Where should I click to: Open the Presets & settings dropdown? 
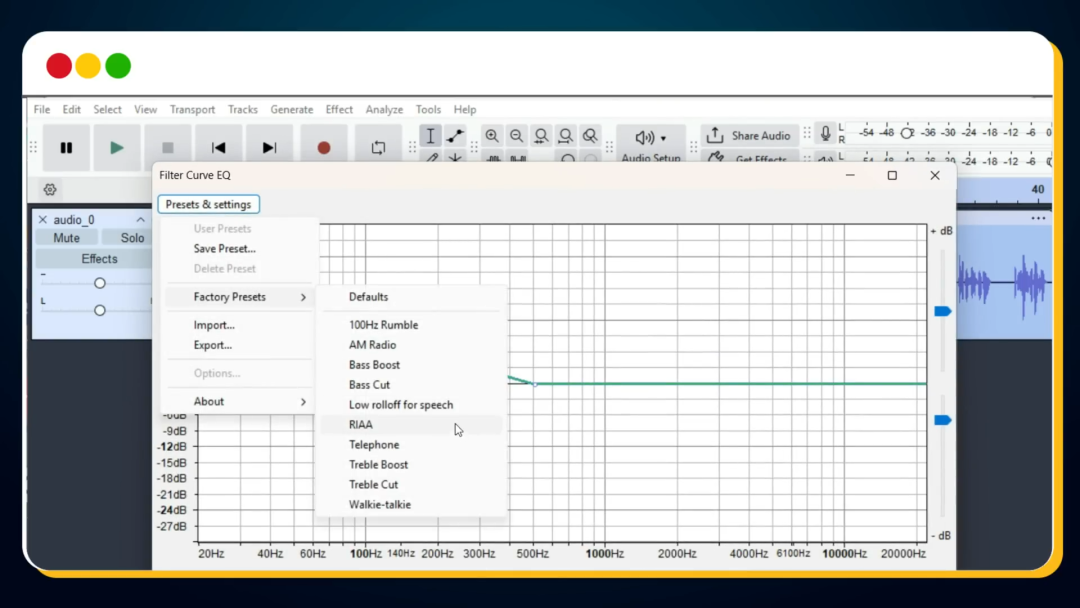click(x=208, y=204)
